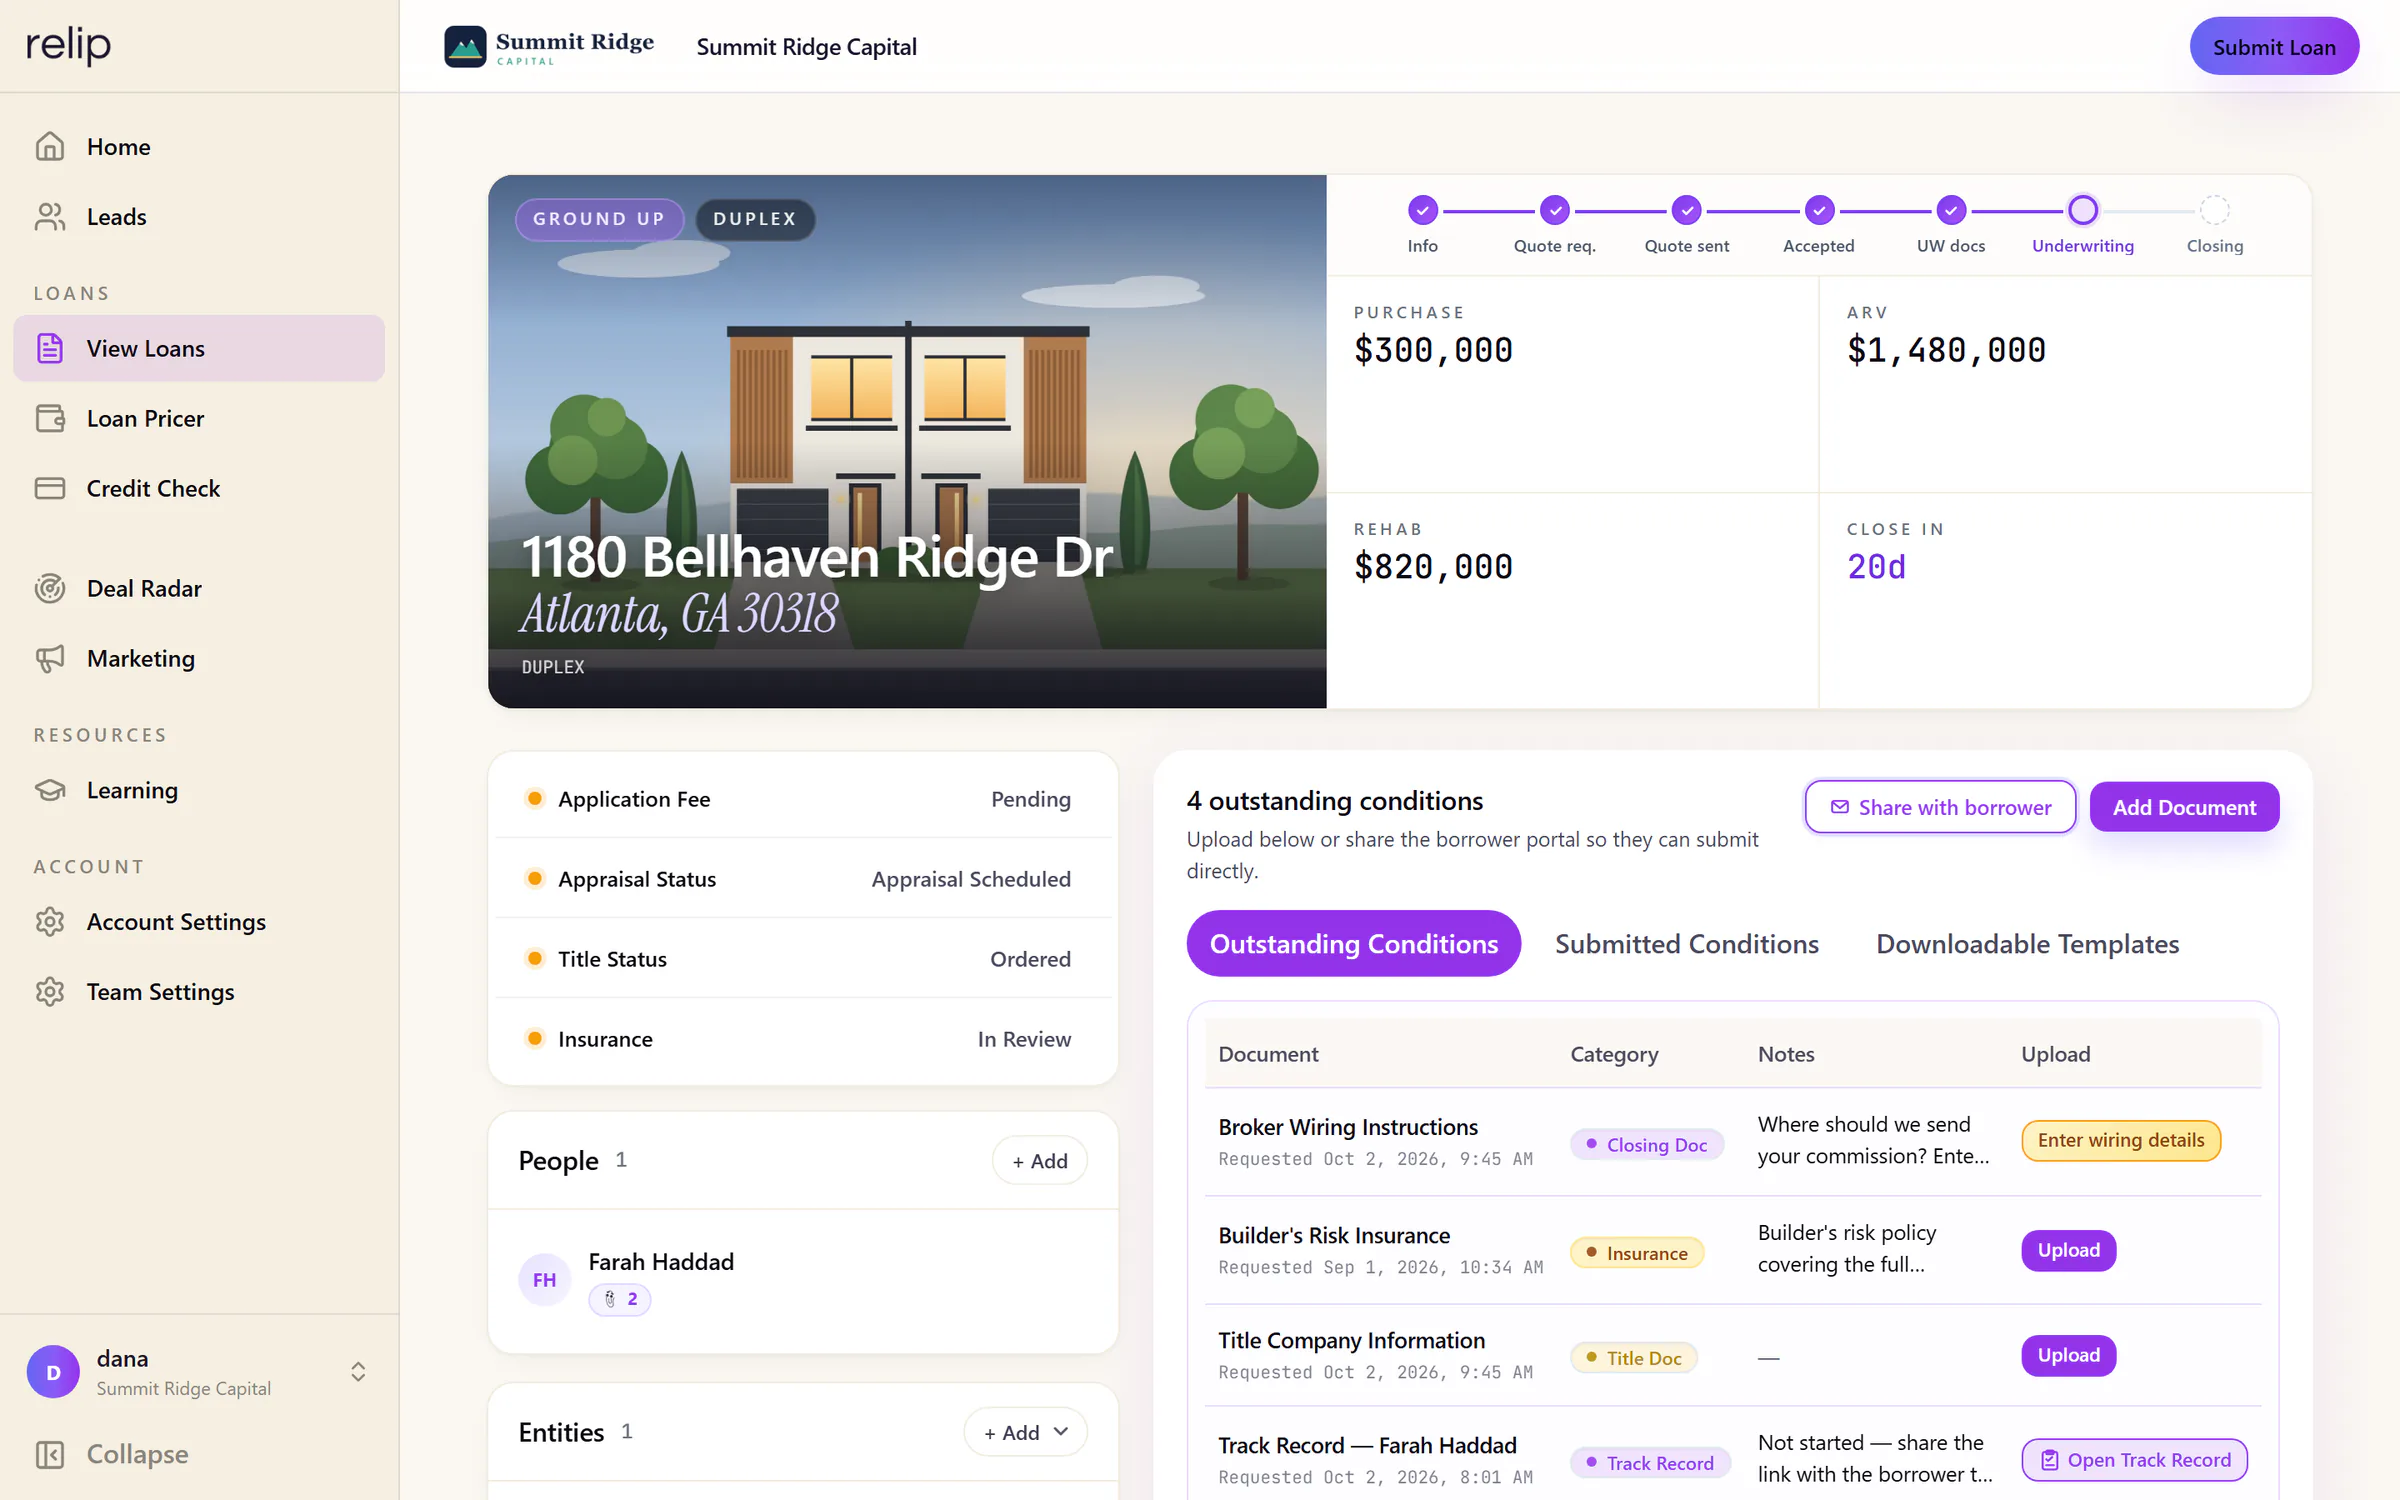Viewport: 2400px width, 1500px height.
Task: Click the Title Status row showing Ordered
Action: click(803, 958)
